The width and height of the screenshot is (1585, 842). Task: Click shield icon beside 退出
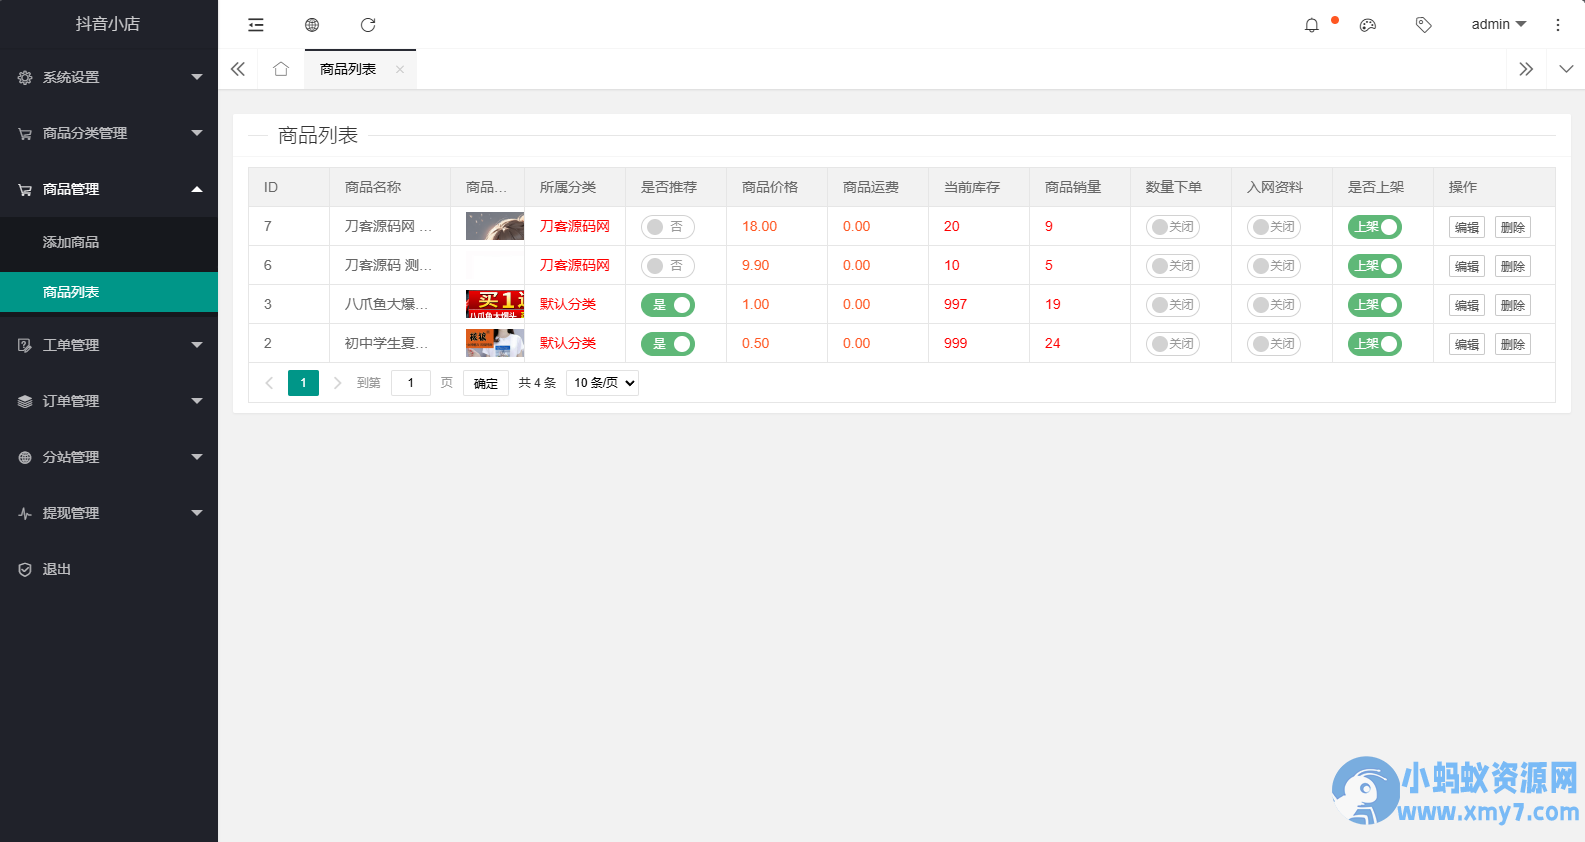click(x=25, y=569)
